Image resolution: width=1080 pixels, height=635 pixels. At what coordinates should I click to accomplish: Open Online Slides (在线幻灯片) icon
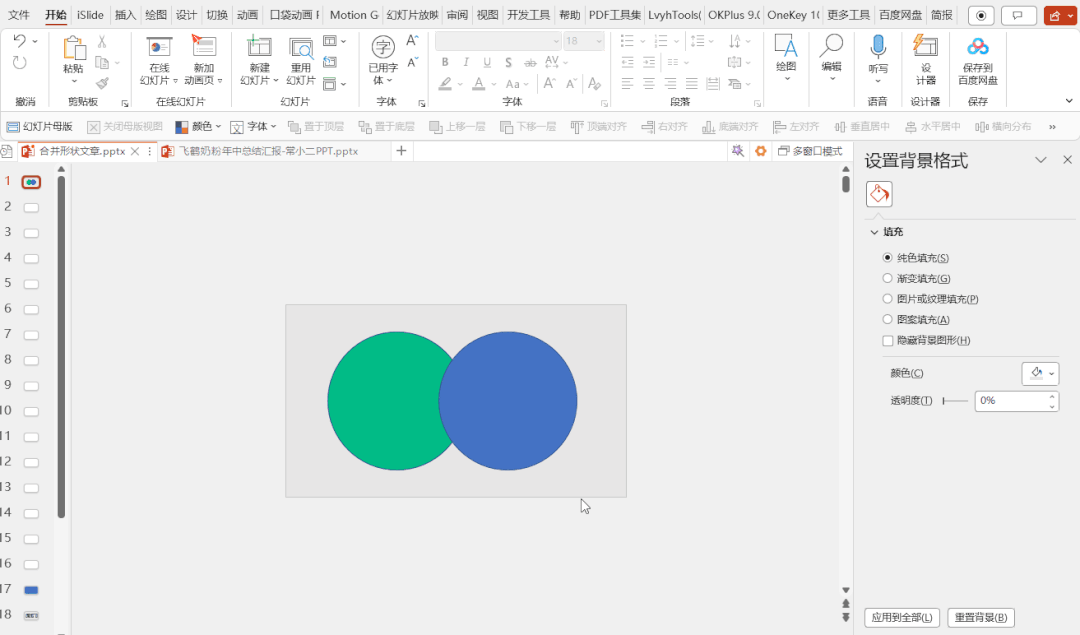[159, 47]
